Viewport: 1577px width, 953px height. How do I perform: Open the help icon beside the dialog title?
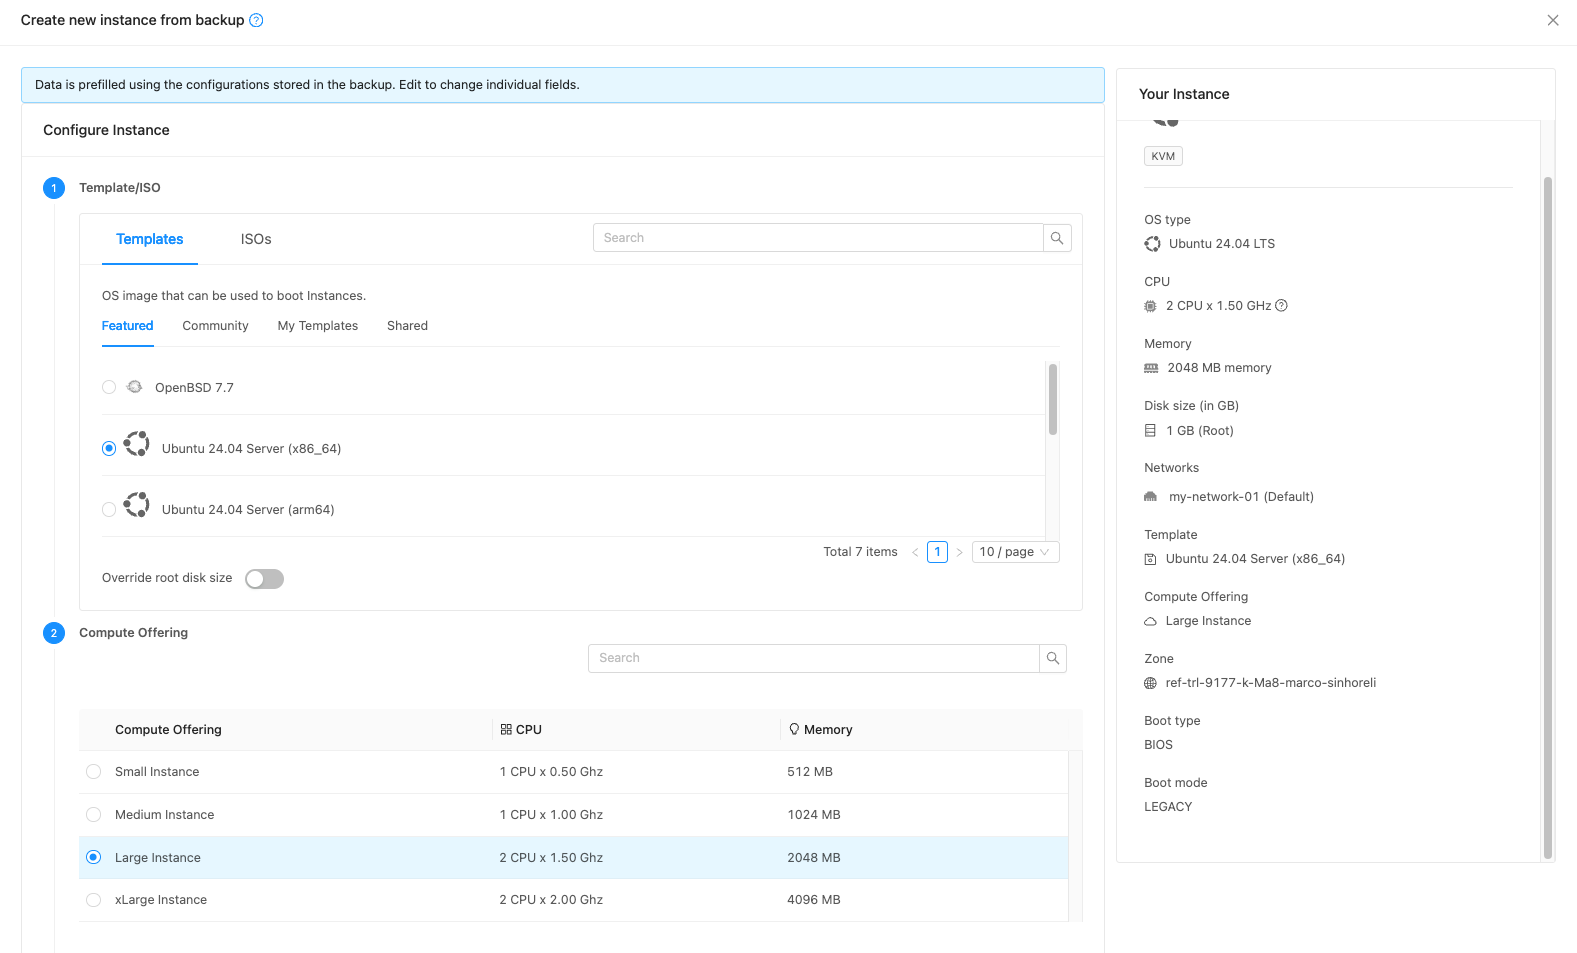[256, 20]
